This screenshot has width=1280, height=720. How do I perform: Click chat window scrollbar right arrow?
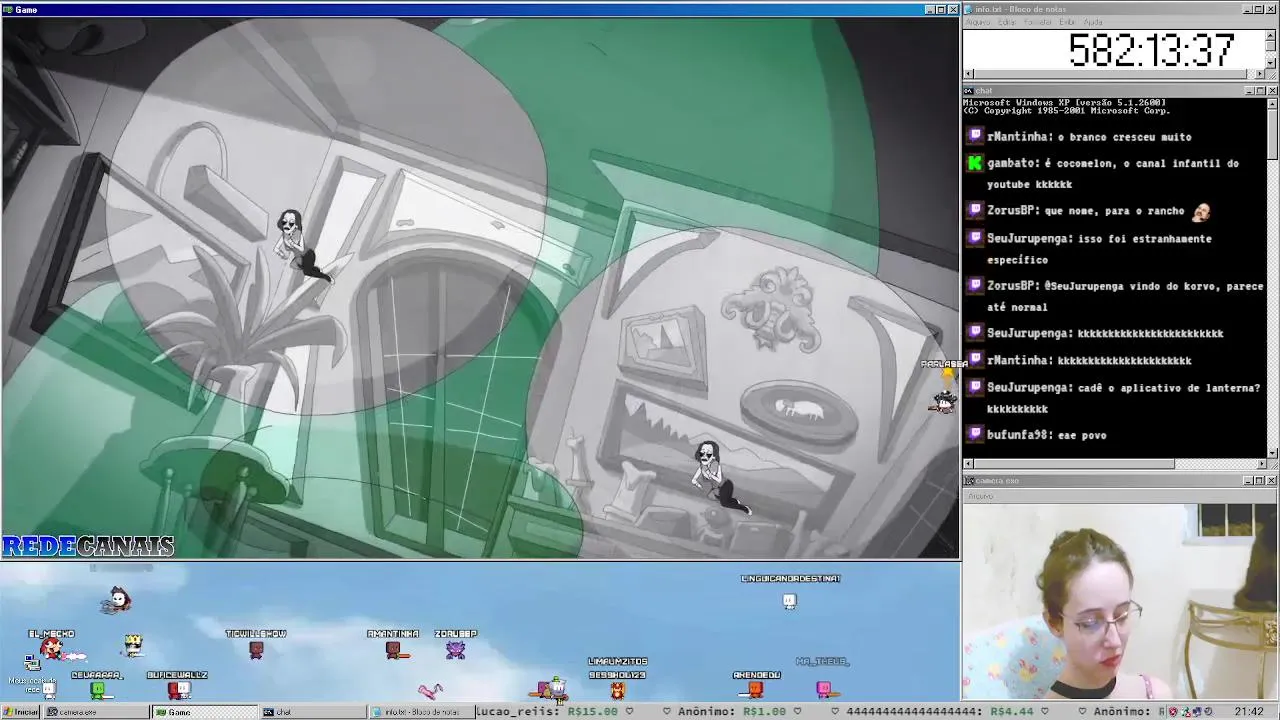(x=1260, y=464)
